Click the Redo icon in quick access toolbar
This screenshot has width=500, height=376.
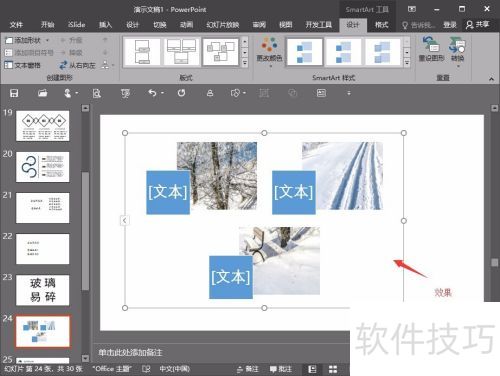(x=181, y=93)
